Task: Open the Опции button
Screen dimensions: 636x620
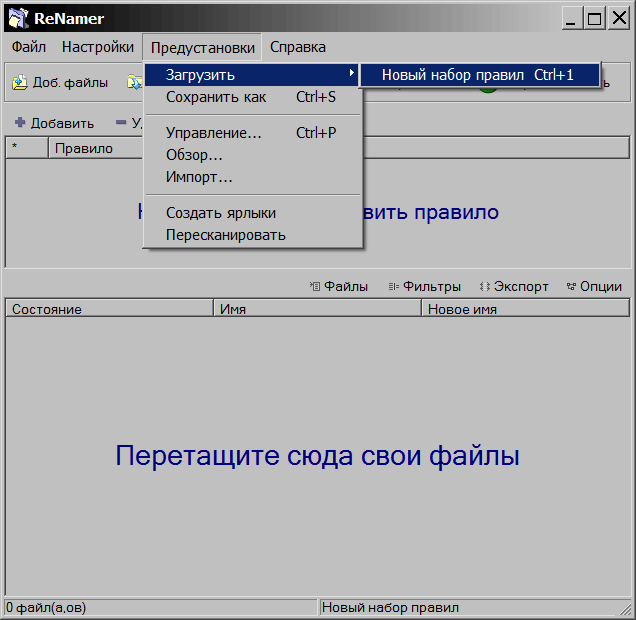Action: click(594, 286)
